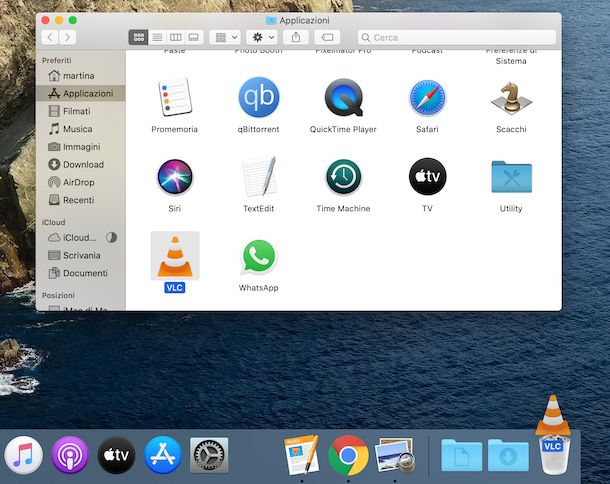This screenshot has width=610, height=484.
Task: Click the Cerca search field
Action: pos(457,37)
